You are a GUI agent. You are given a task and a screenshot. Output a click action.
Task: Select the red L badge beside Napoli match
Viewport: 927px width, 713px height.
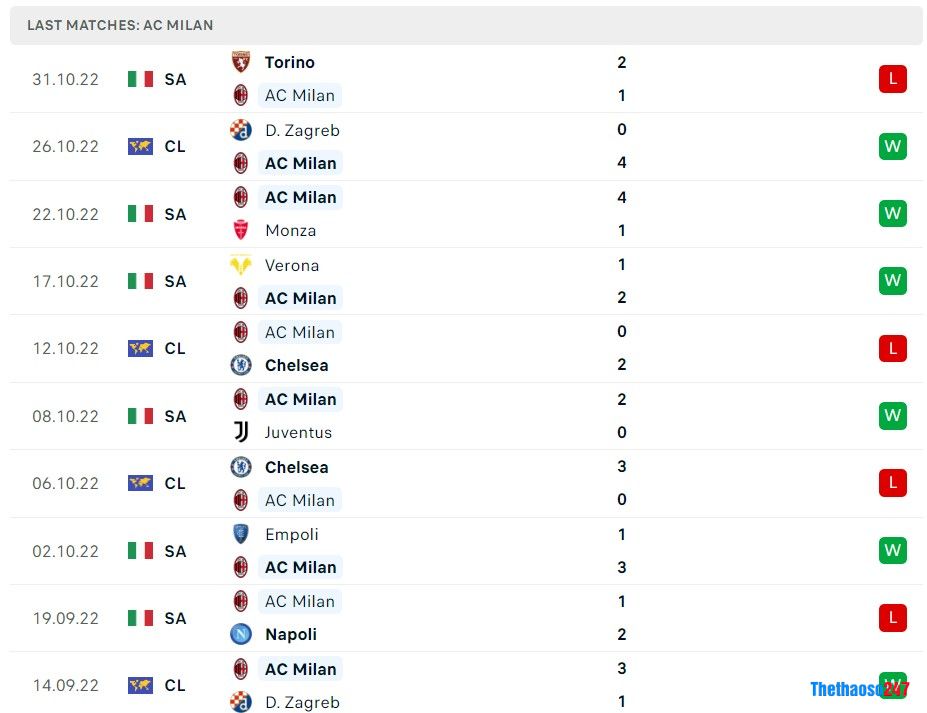tap(891, 618)
